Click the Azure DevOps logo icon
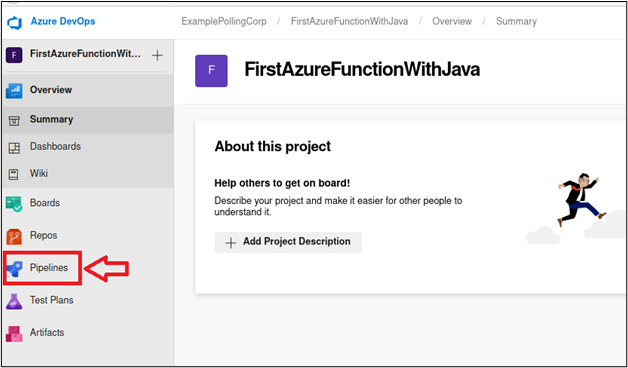The width and height of the screenshot is (628, 368). click(15, 22)
